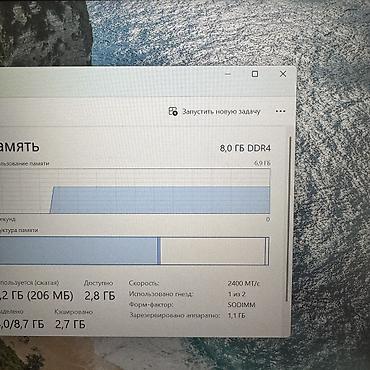370x370 pixels.
Task: Click the '1,1 ГБ' hardware reserved value
Action: 237,315
